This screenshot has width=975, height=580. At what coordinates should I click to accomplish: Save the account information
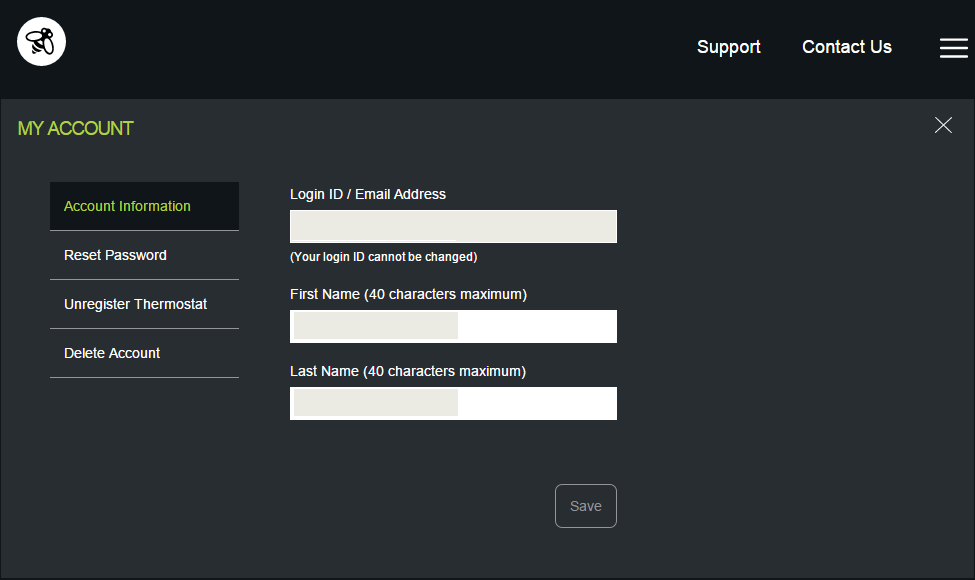pyautogui.click(x=586, y=506)
